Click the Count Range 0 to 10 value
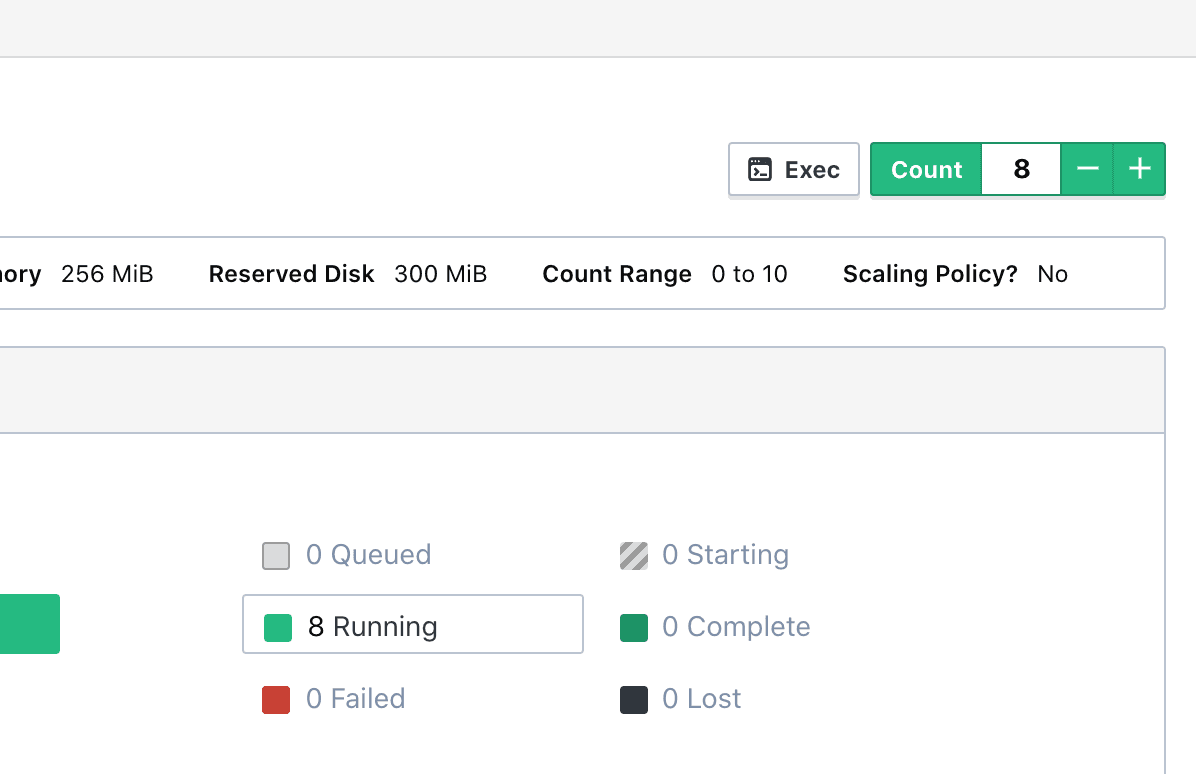Viewport: 1196px width, 774px height. pos(749,274)
